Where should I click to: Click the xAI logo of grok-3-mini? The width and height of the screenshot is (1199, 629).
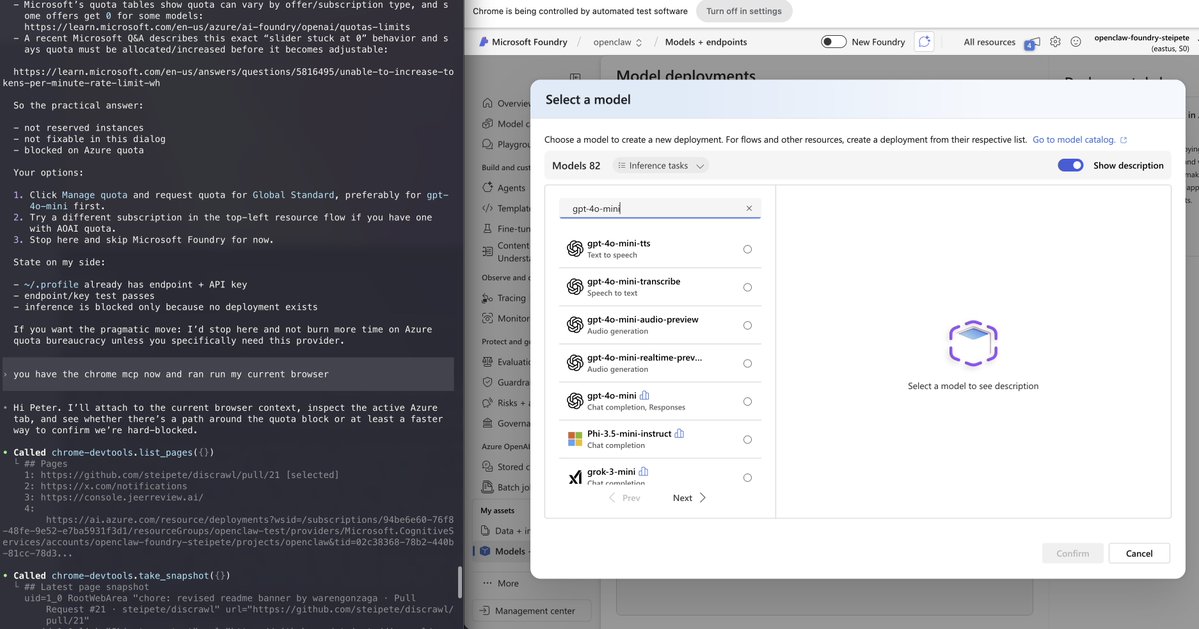(x=575, y=478)
